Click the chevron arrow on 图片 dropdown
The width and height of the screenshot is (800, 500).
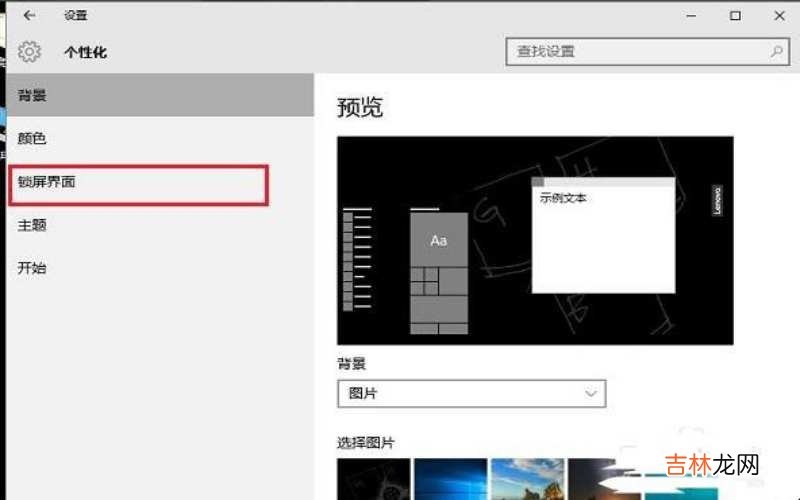[590, 393]
